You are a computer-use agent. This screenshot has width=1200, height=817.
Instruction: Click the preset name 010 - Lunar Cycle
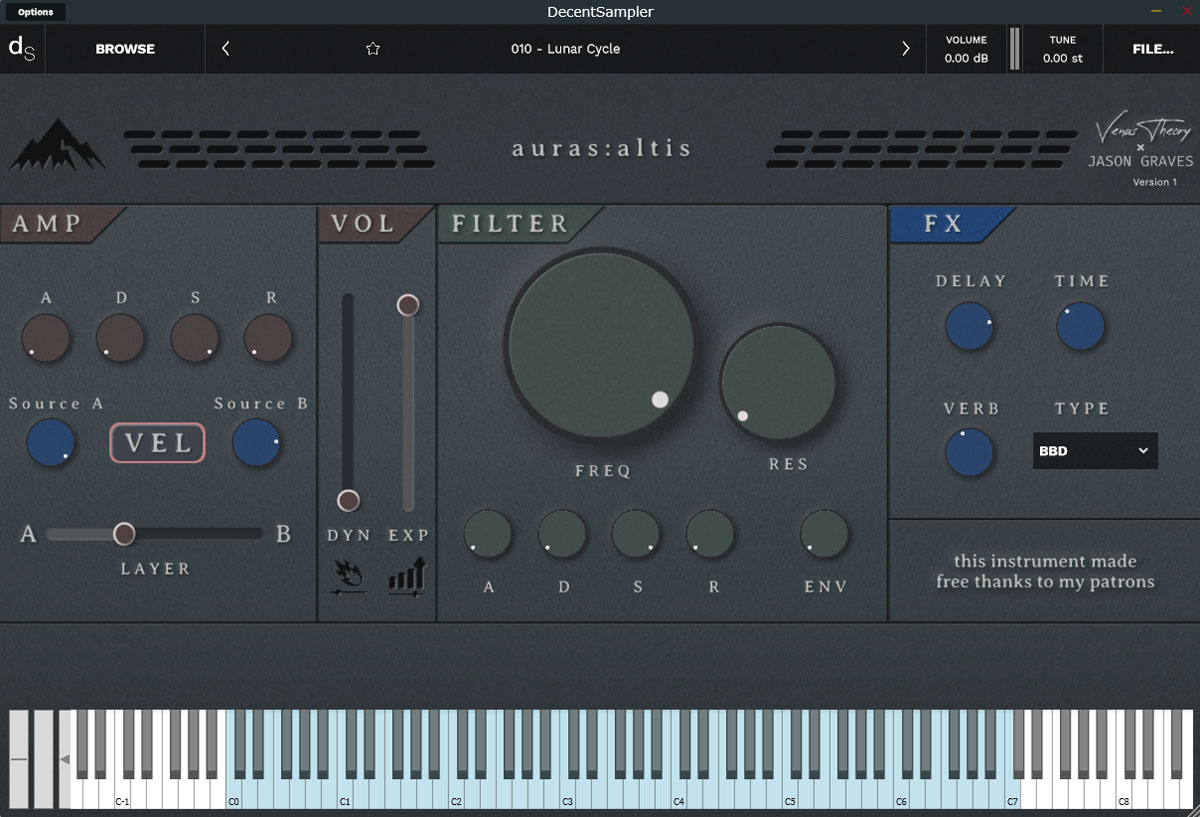coord(565,49)
